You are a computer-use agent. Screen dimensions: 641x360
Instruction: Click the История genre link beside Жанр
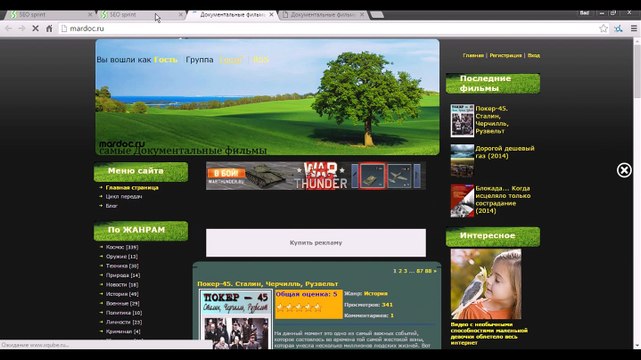(x=376, y=293)
